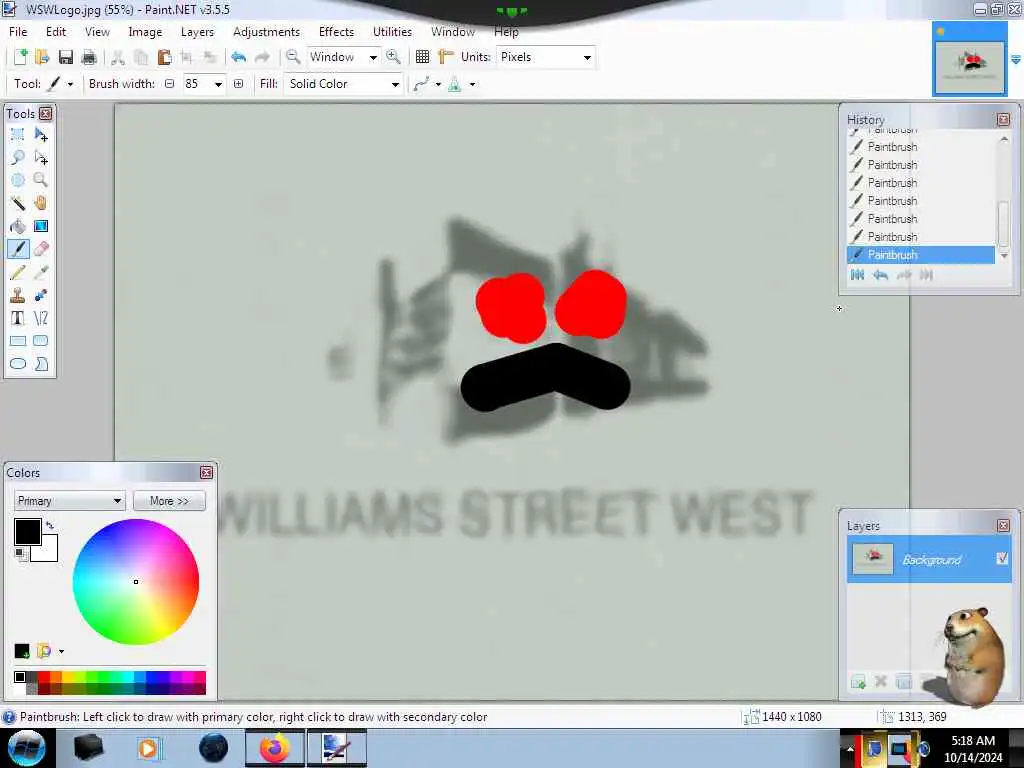1024x768 pixels.
Task: Undo using the toolbar blue arrow
Action: 238,57
